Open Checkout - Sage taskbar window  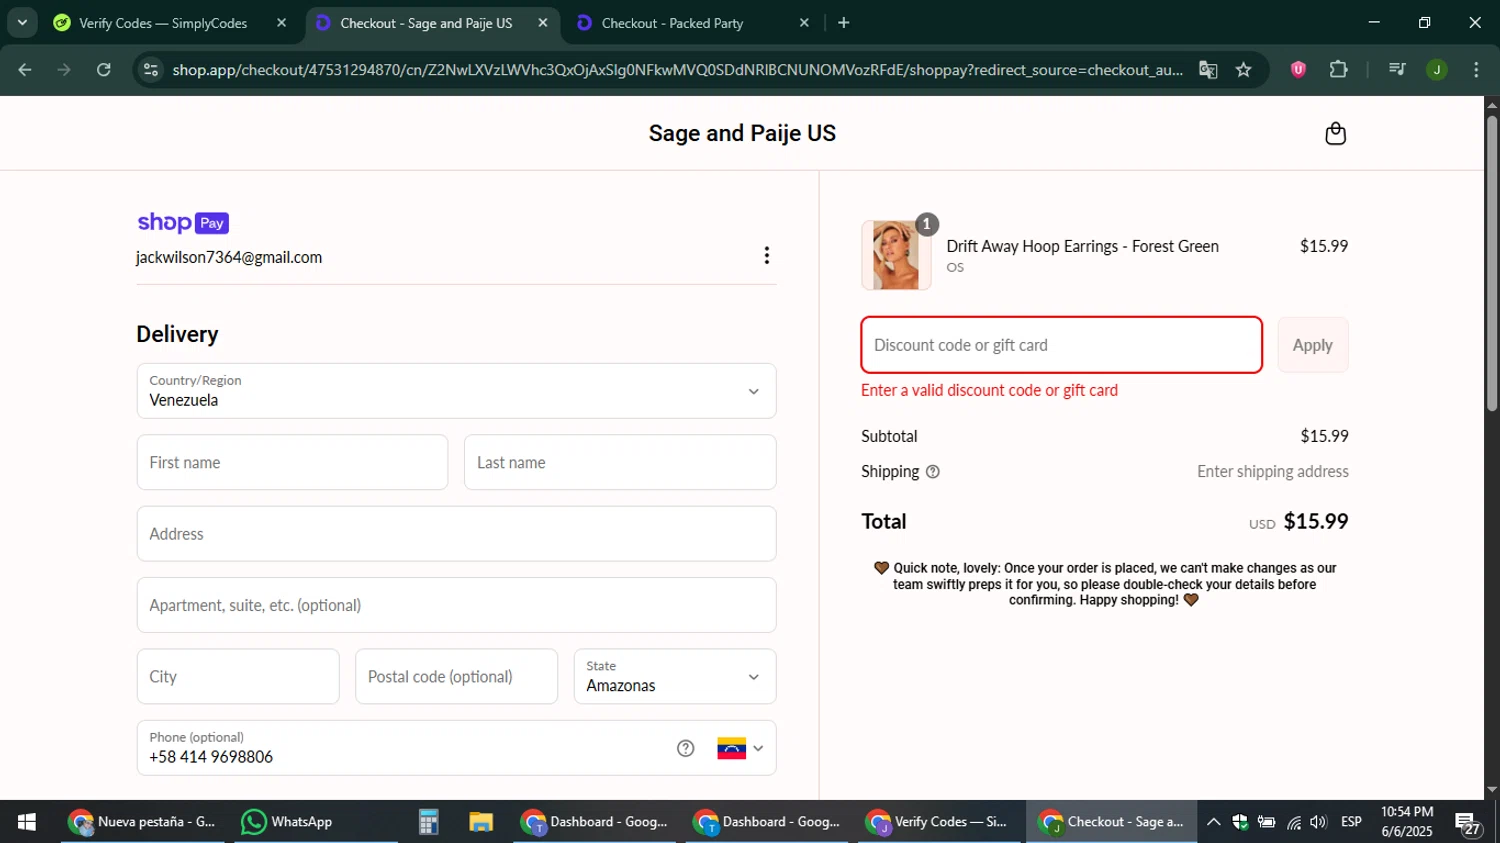tap(1111, 822)
